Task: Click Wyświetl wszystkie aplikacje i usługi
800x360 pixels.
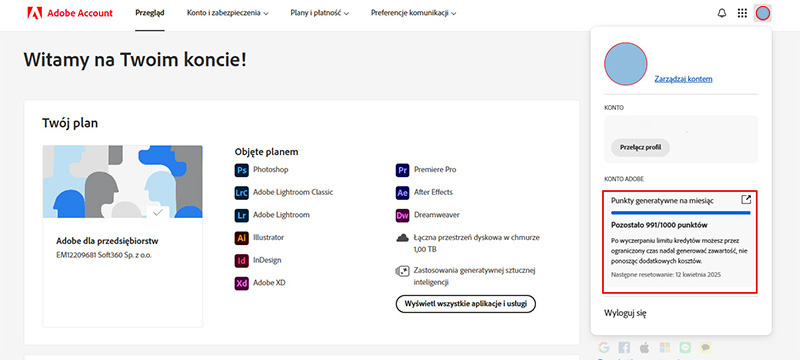Action: point(466,304)
